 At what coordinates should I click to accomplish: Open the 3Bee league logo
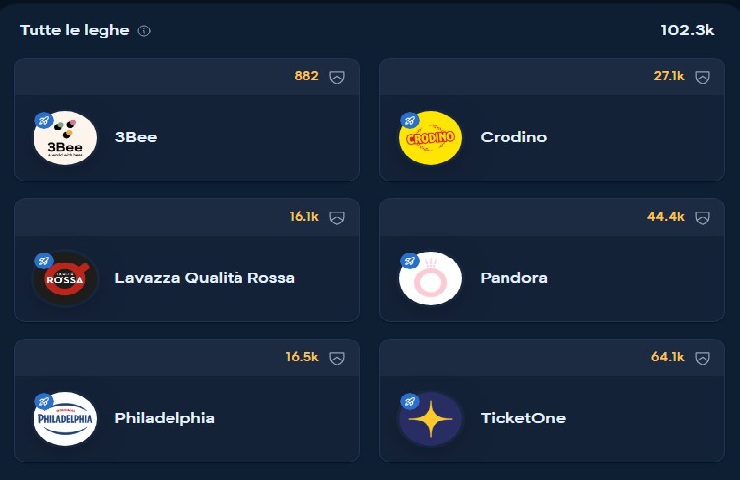pos(65,137)
